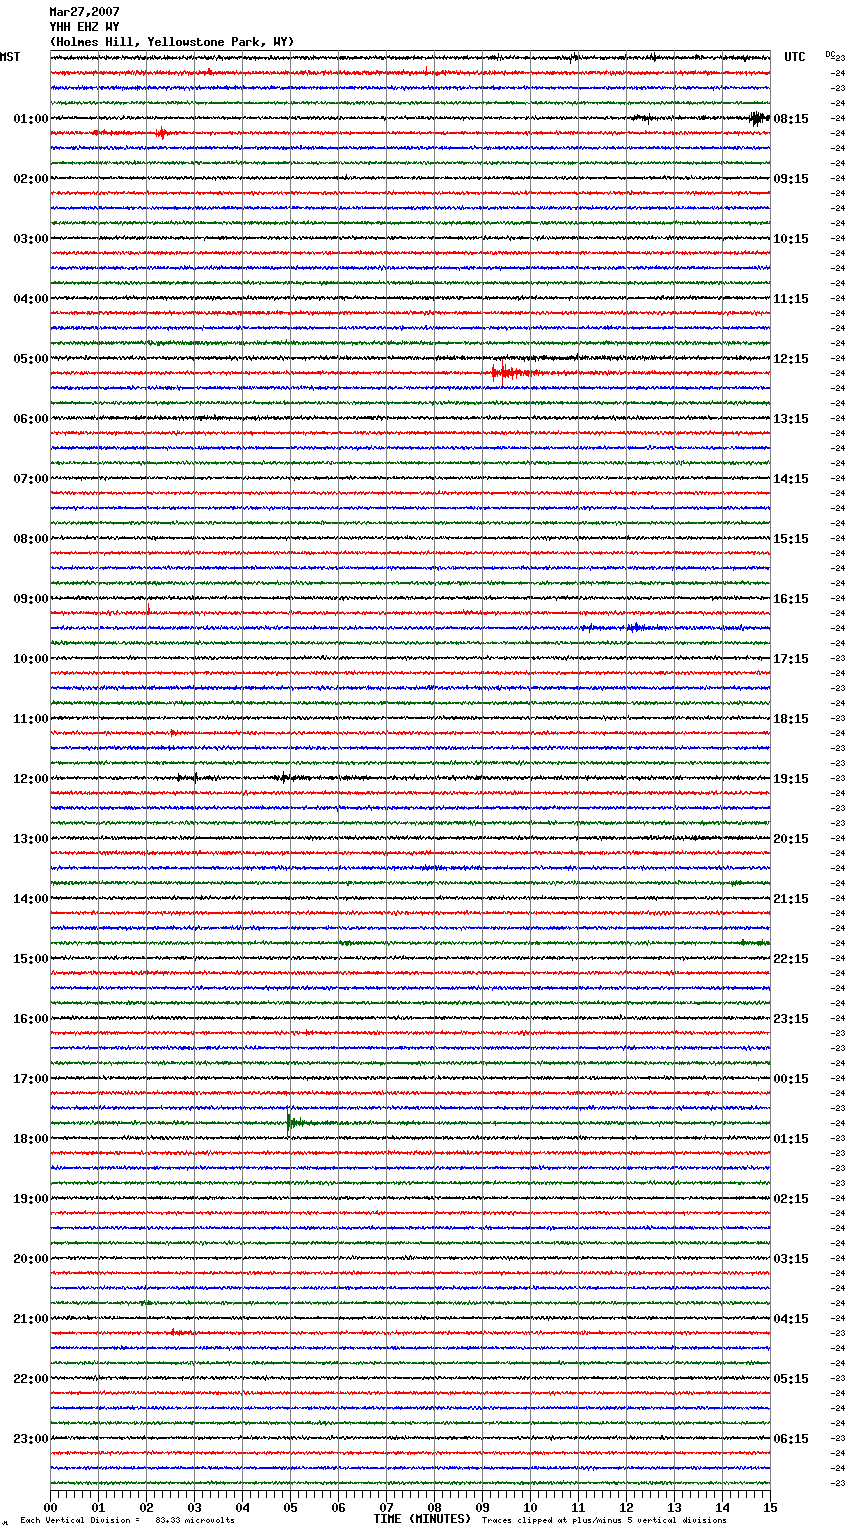Image resolution: width=850 pixels, height=1534 pixels.
Task: Click the 20:15 UTC time label
Action: pos(791,839)
